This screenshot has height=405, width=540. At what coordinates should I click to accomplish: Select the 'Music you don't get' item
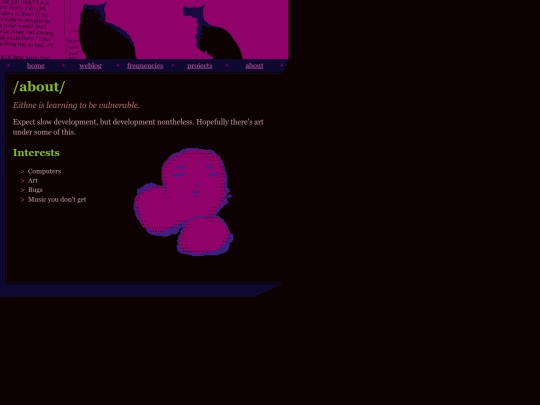[57, 199]
